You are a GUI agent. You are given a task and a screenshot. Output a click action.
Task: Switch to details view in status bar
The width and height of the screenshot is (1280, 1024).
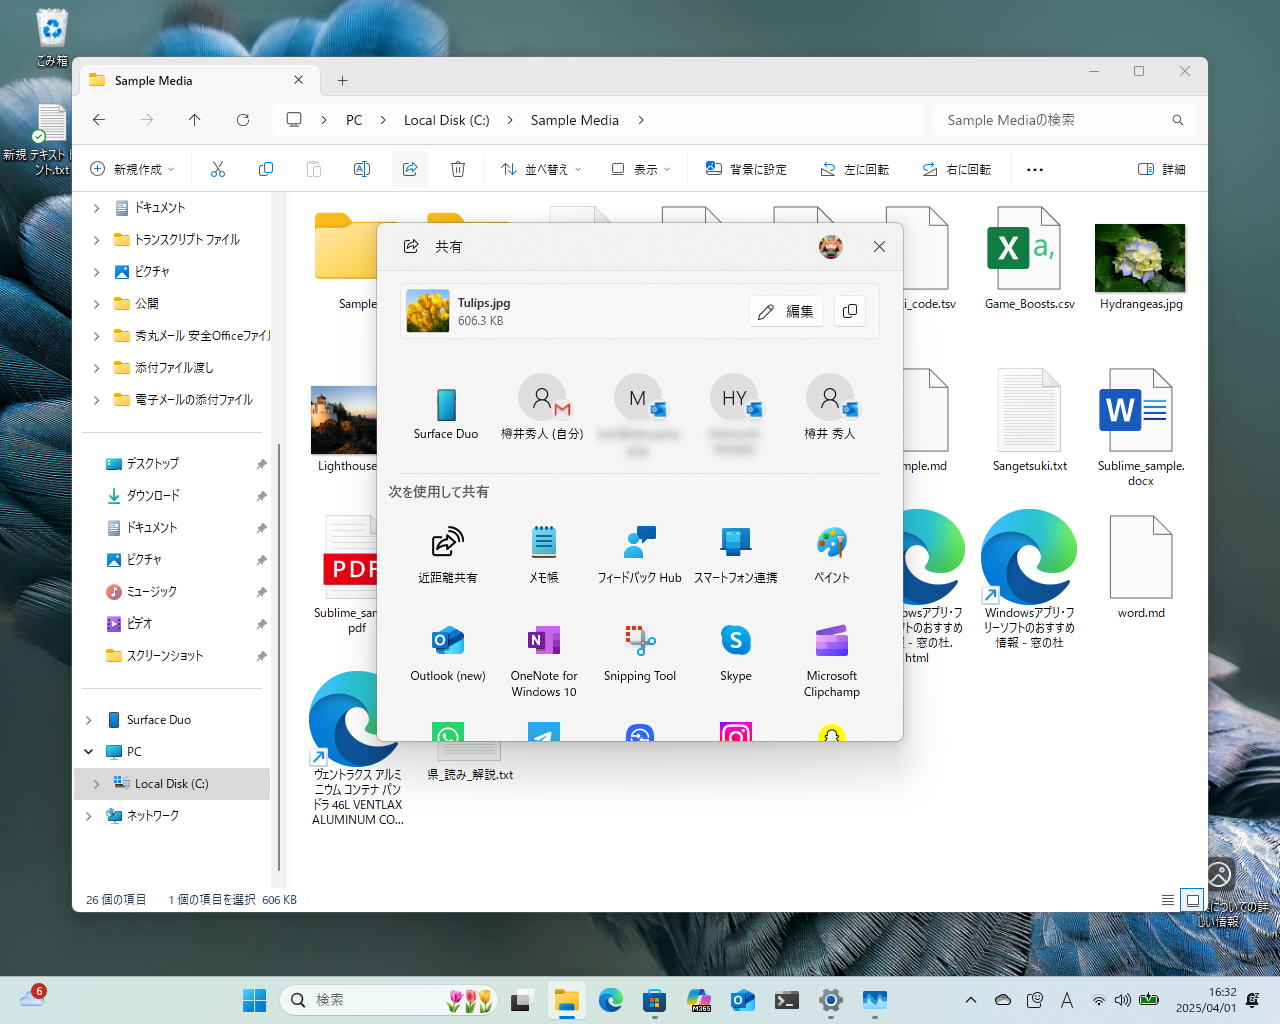click(1167, 900)
